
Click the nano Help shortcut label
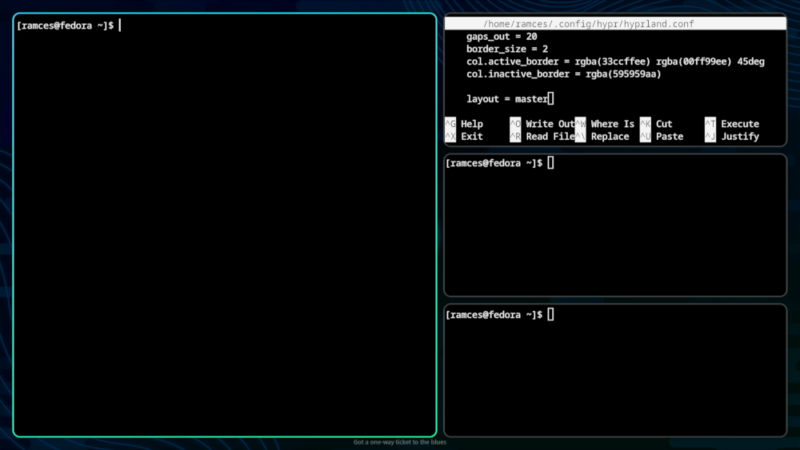click(471, 124)
